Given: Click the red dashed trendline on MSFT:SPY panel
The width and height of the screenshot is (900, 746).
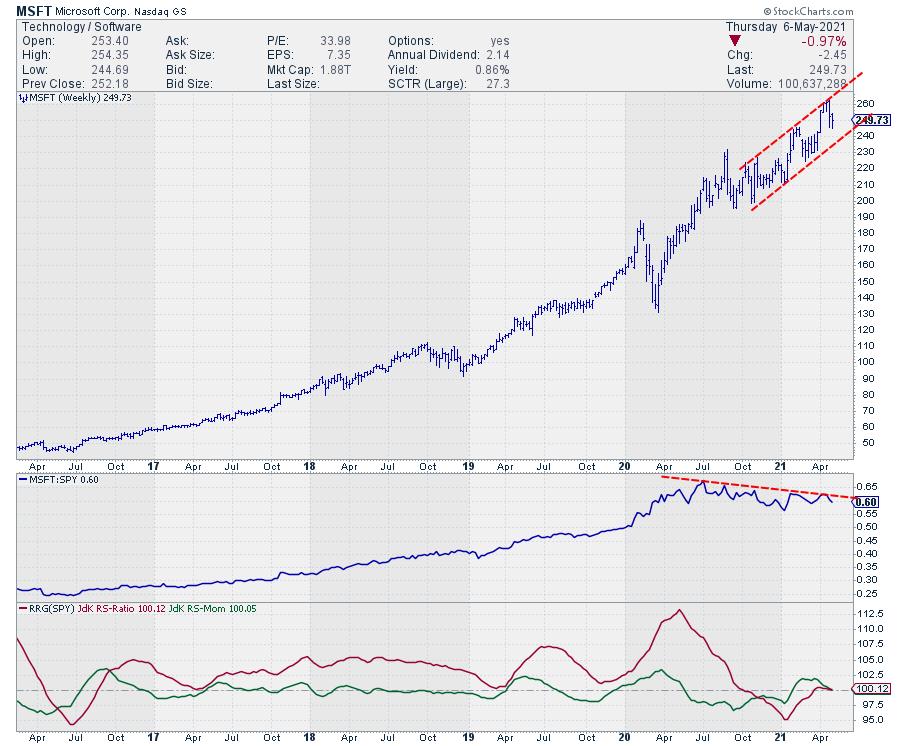Looking at the screenshot, I should pyautogui.click(x=758, y=487).
